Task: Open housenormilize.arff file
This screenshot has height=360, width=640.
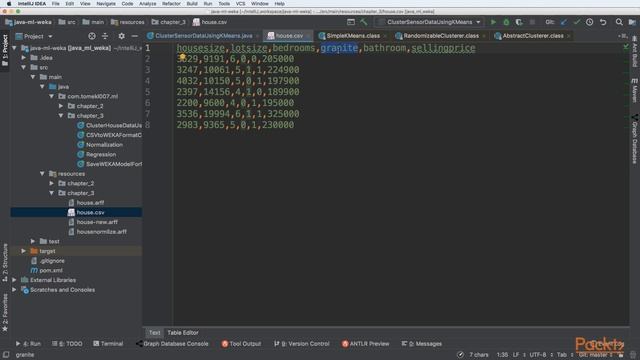Action: 102,232
